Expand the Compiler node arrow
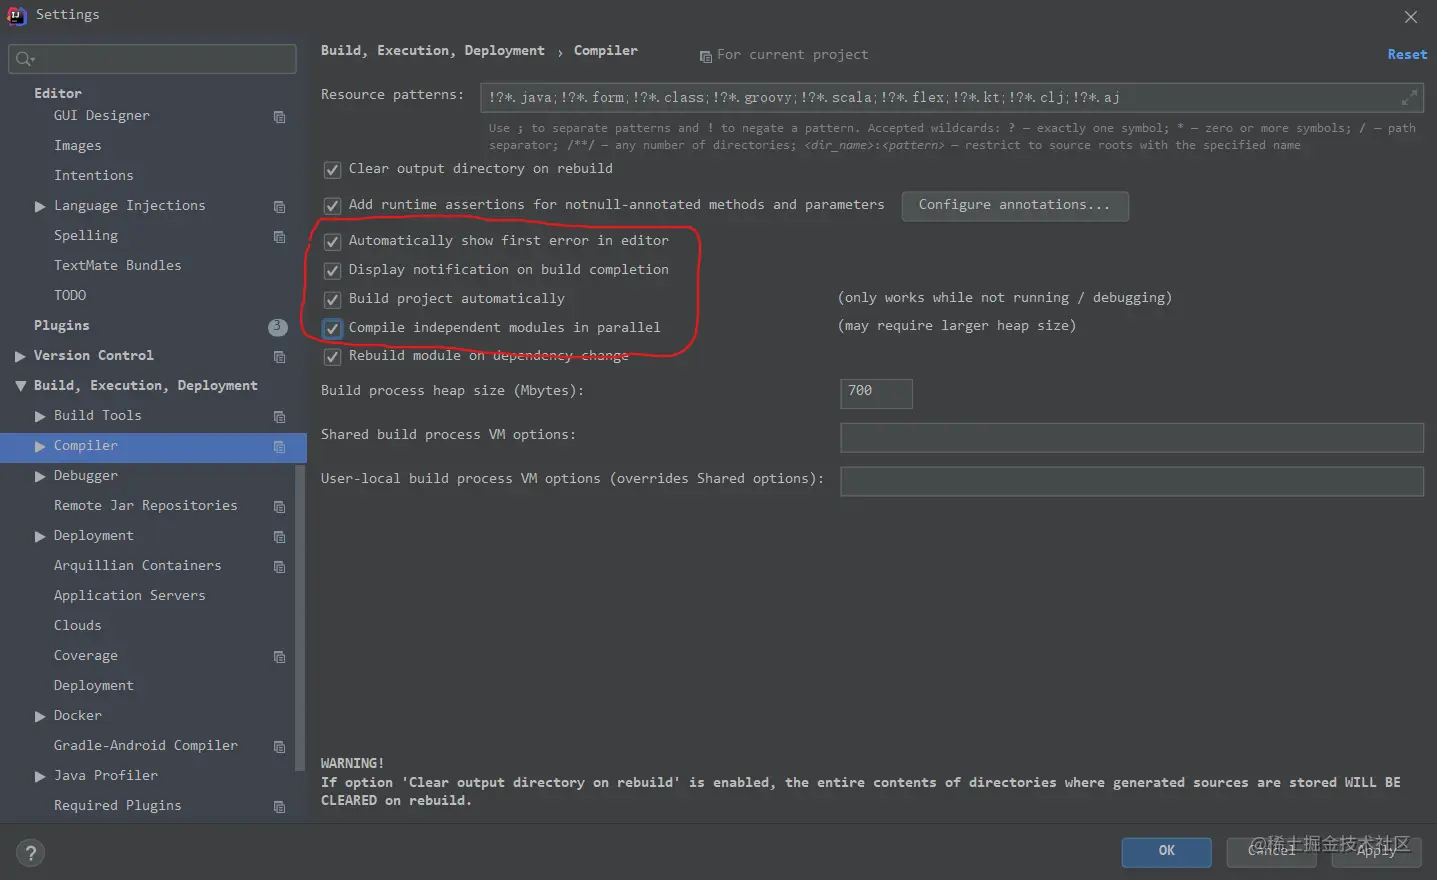This screenshot has height=880, width=1437. click(x=40, y=446)
